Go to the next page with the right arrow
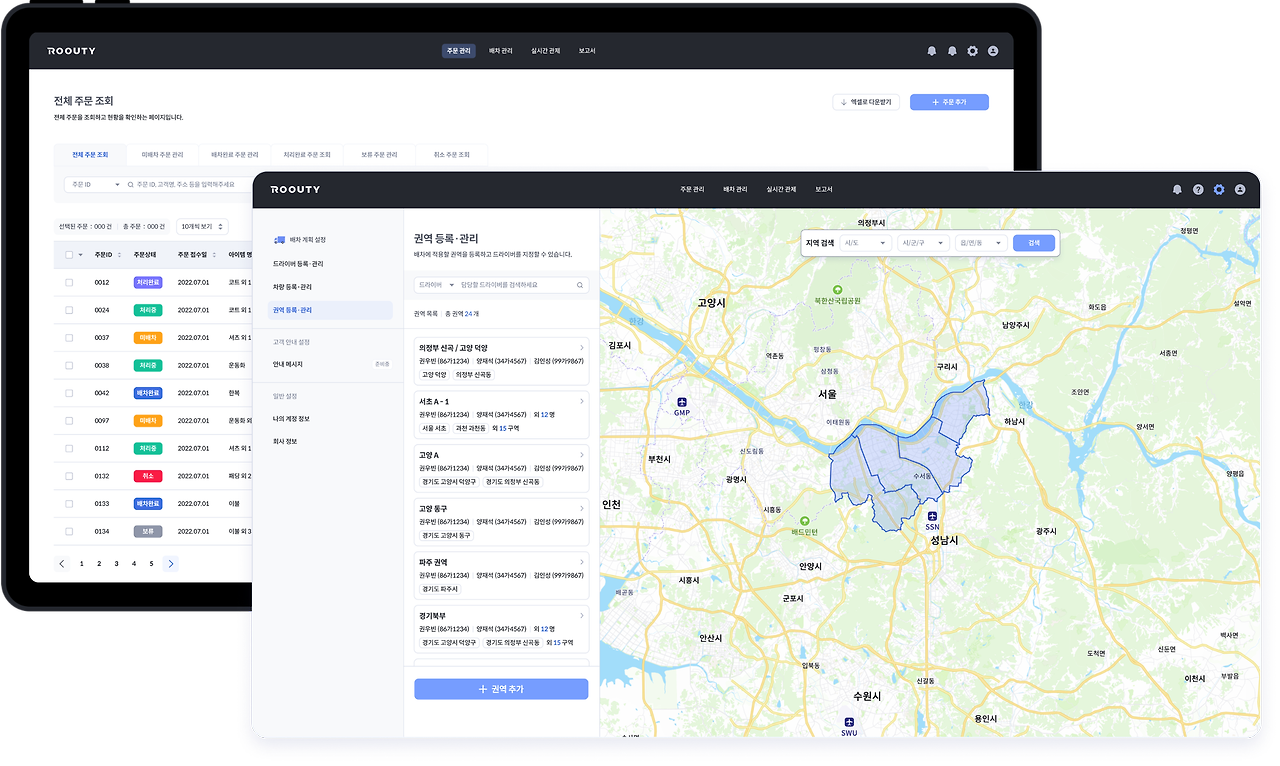The height and width of the screenshot is (766, 1280). (x=171, y=564)
